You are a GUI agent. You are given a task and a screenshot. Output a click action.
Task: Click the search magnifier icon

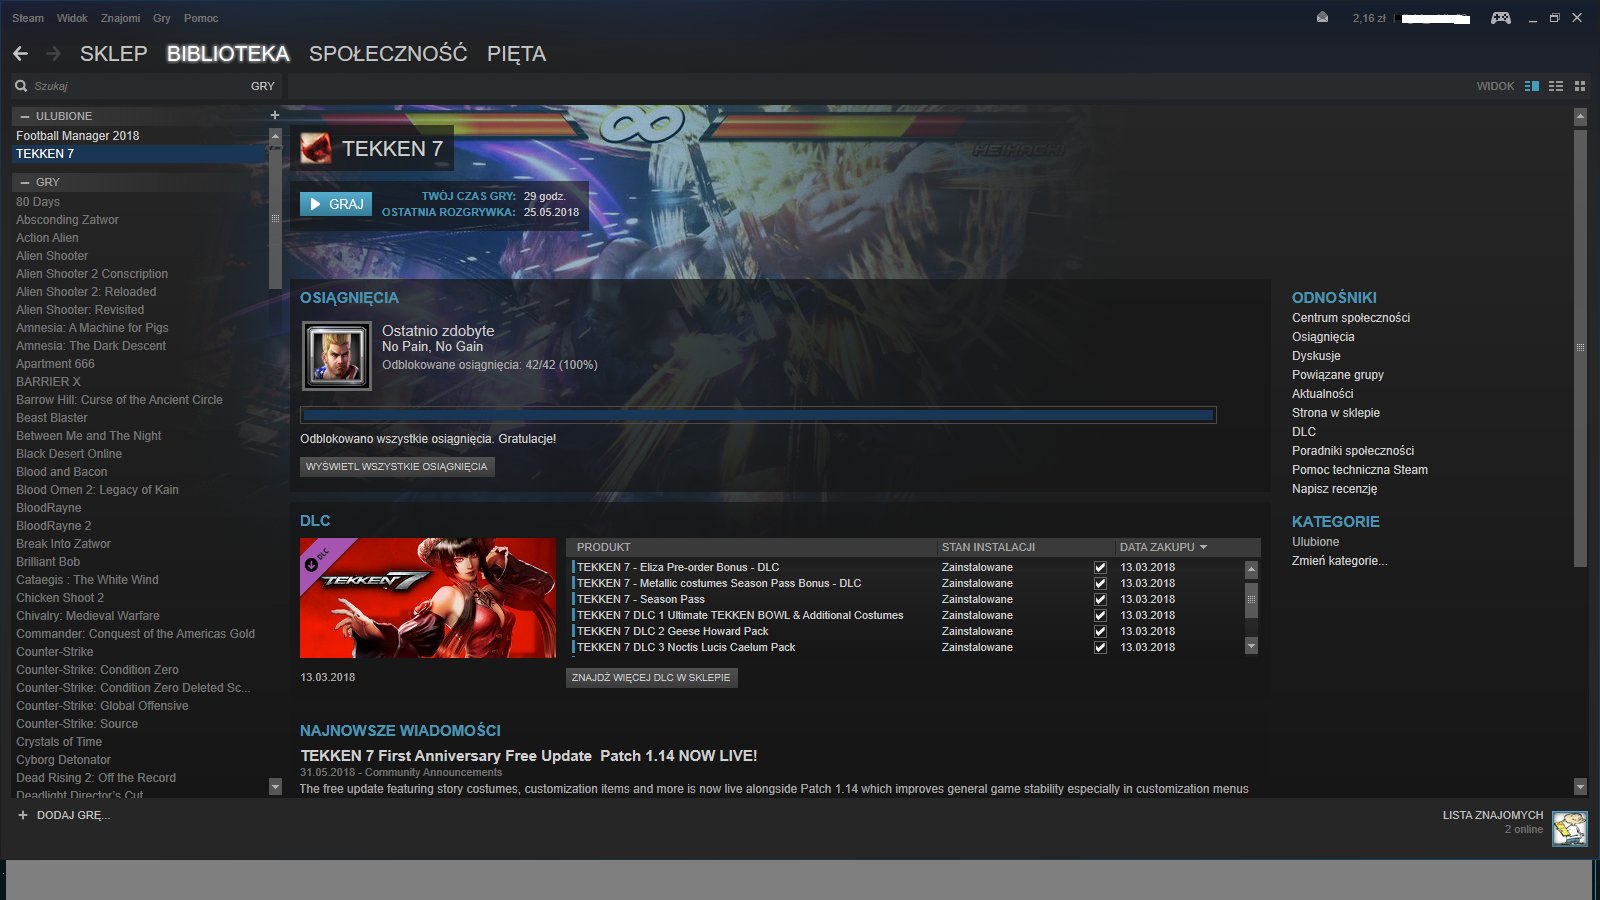coord(21,86)
